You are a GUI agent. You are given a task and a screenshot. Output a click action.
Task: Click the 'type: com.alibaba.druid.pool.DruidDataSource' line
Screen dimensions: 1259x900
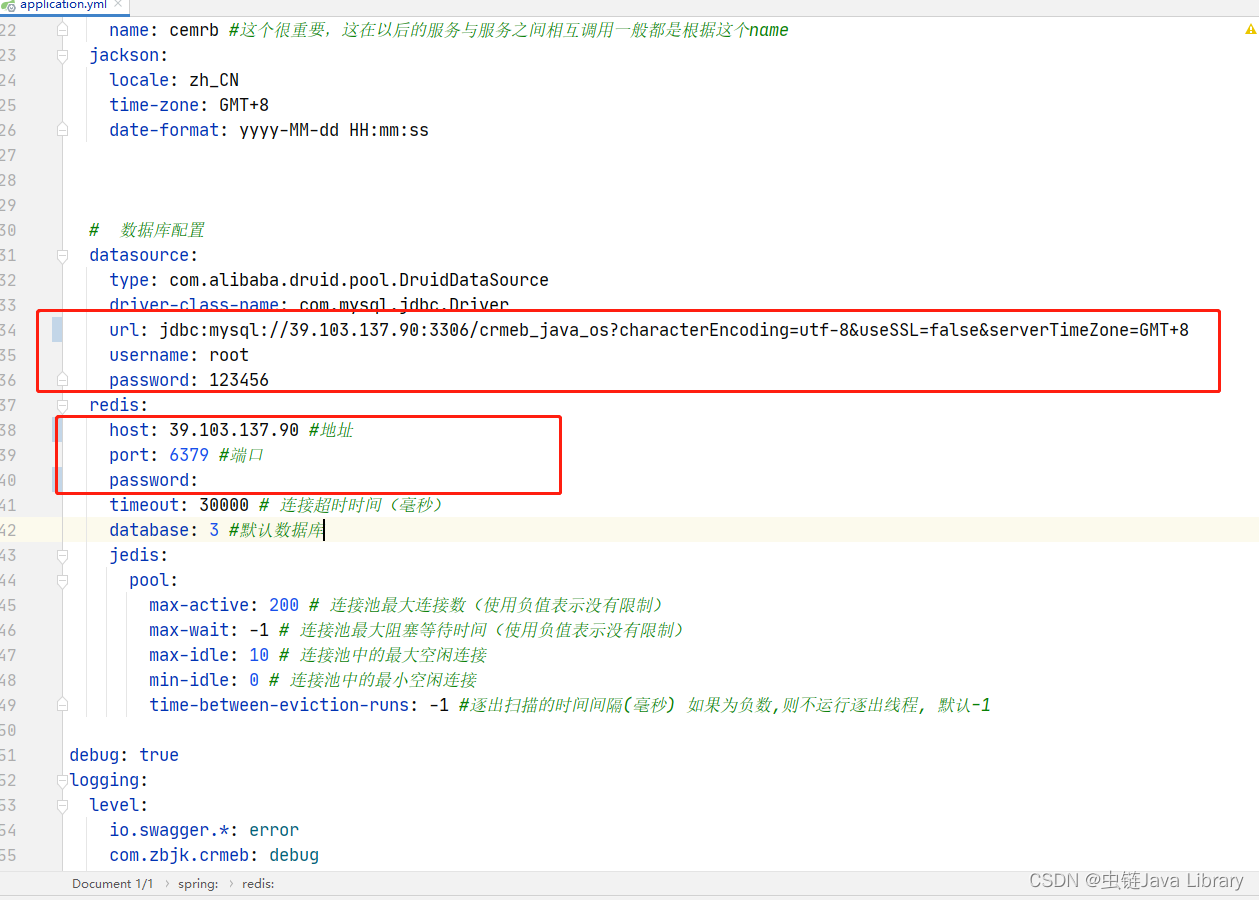click(329, 280)
